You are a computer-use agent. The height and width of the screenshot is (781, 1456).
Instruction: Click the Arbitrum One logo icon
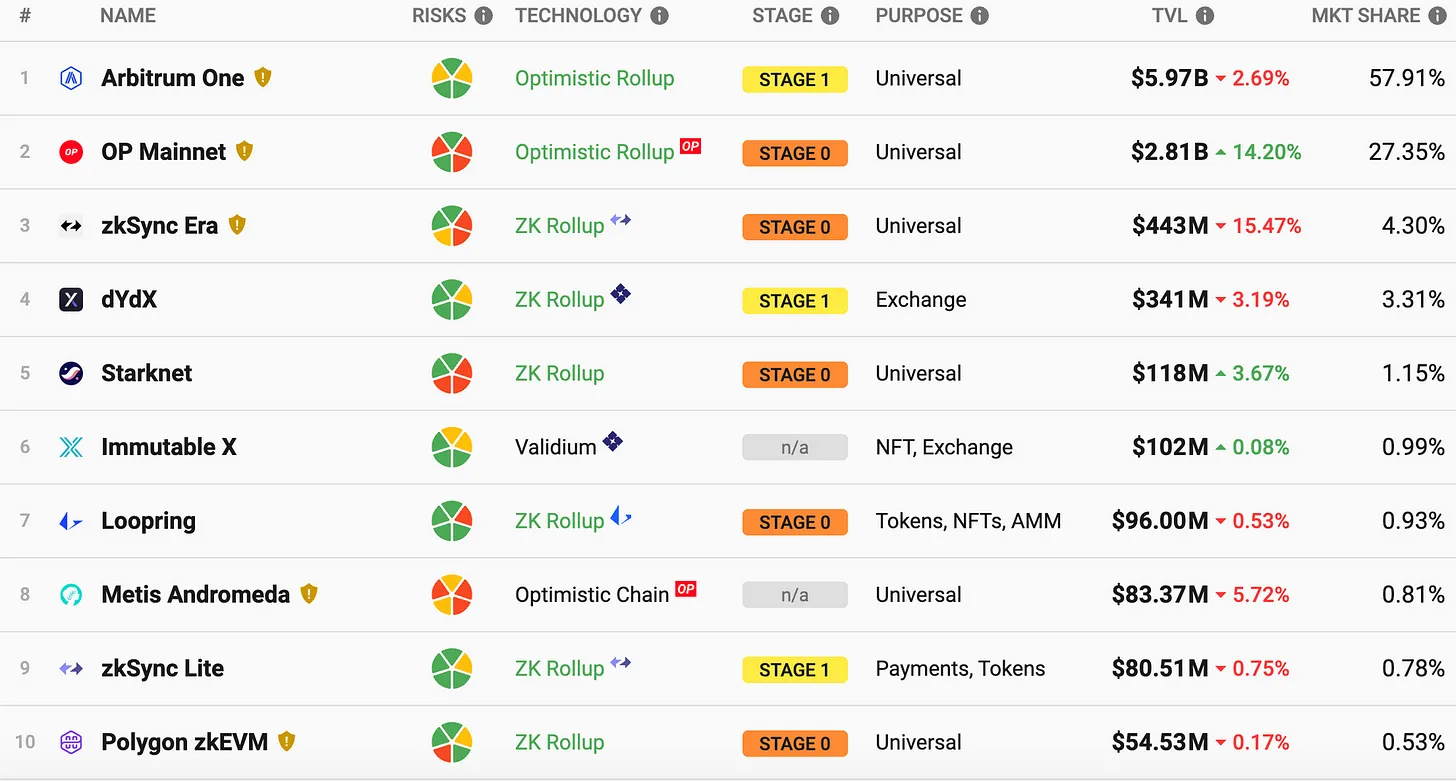point(71,79)
